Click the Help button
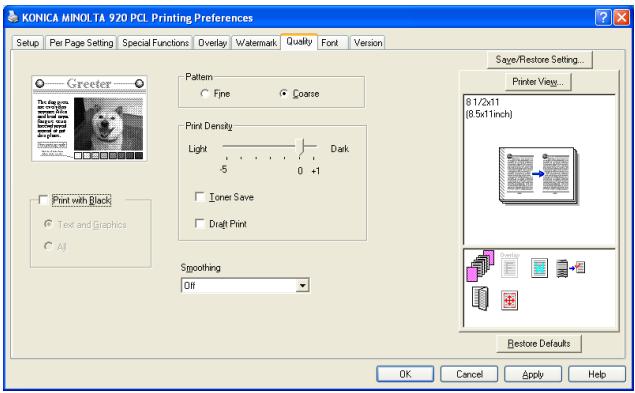Screen dimensions: 635x393 [597, 374]
